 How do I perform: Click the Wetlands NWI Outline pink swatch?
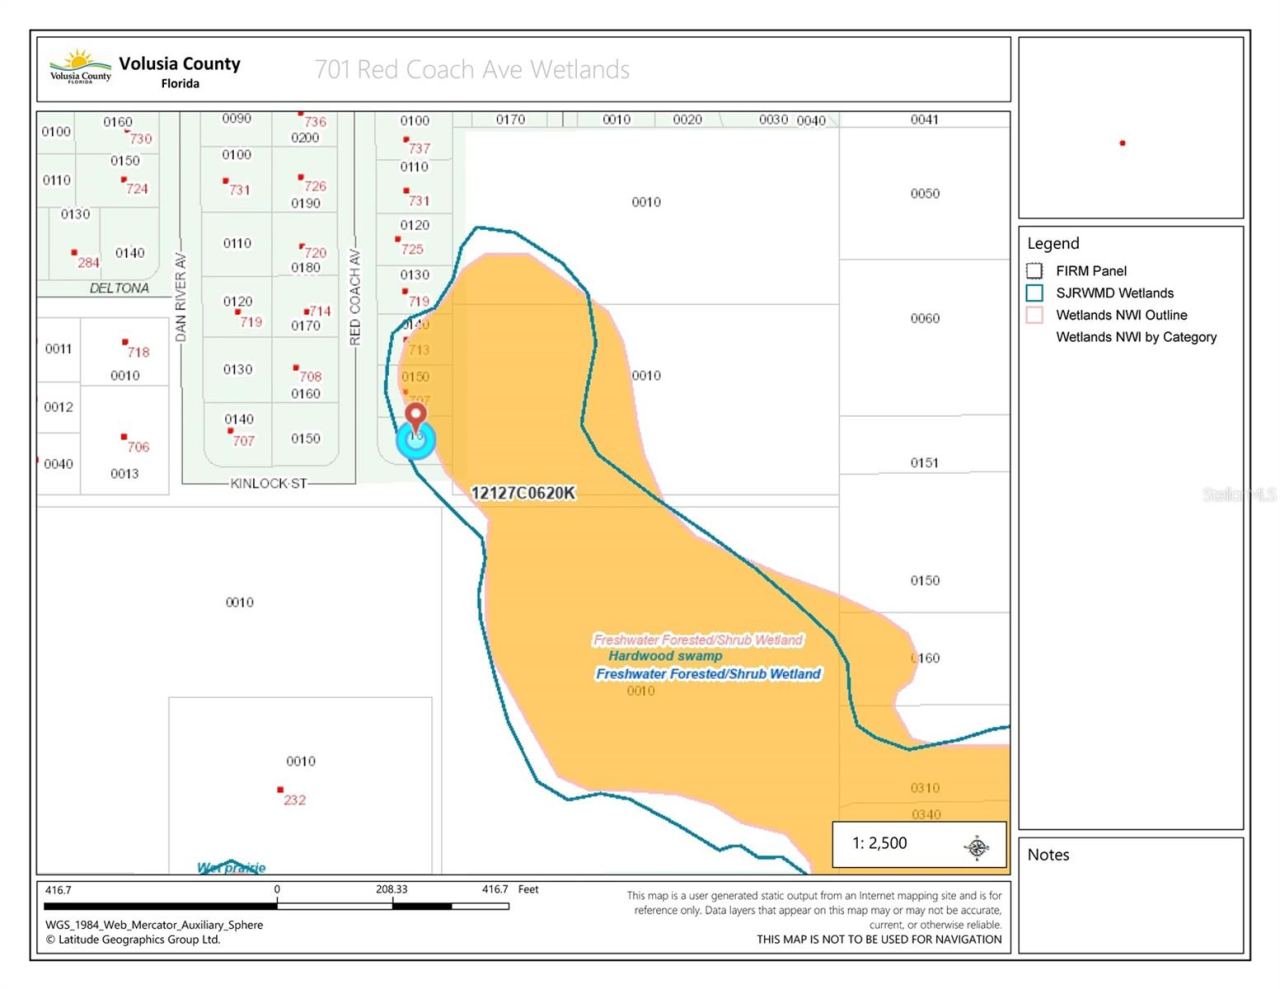click(x=1035, y=315)
